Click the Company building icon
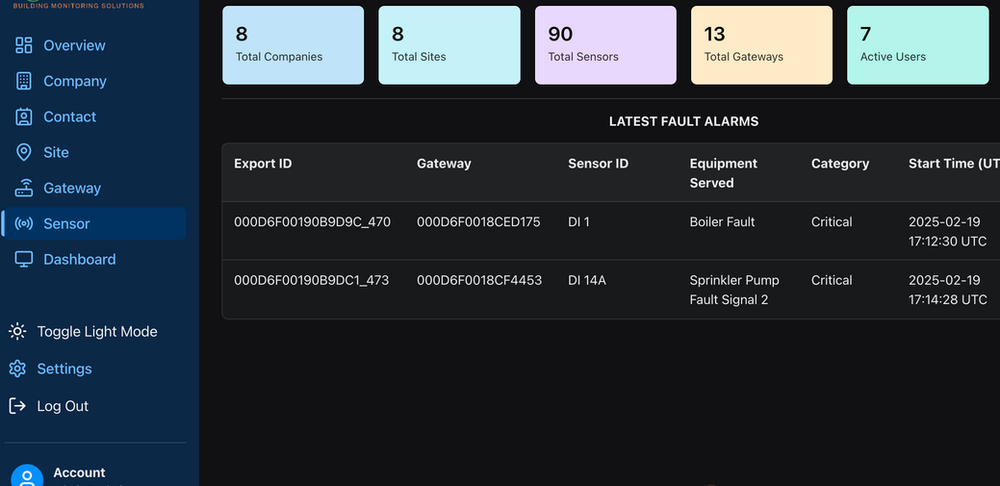The width and height of the screenshot is (1000, 486). click(x=24, y=81)
